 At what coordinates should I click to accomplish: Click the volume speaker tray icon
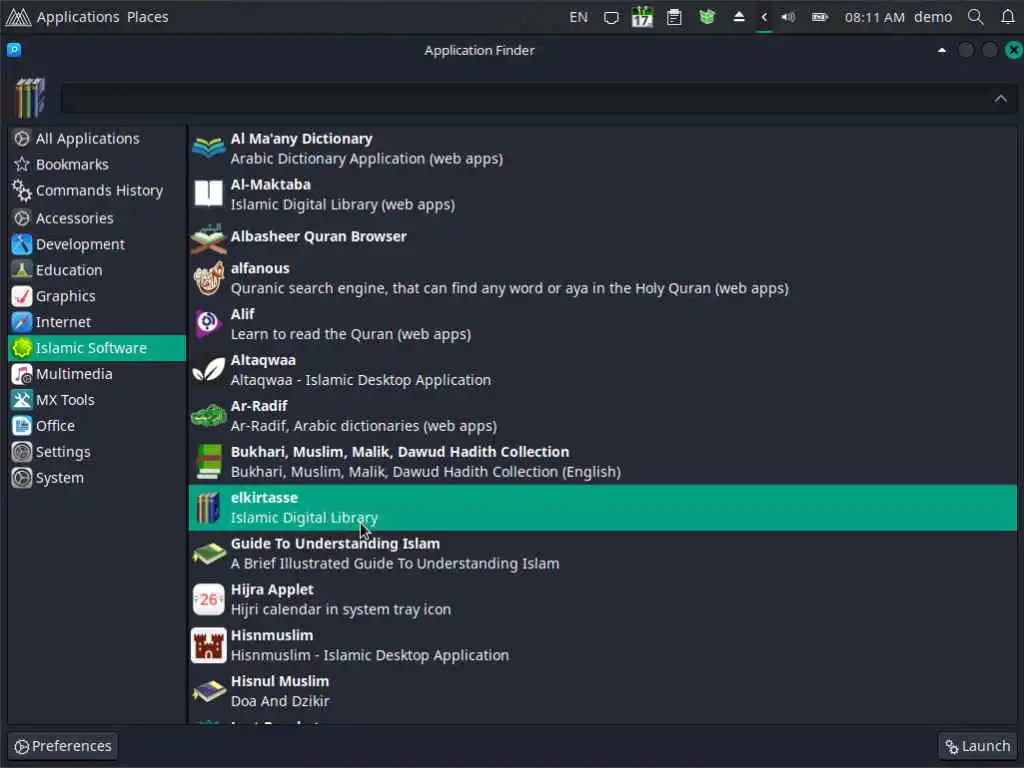[788, 17]
